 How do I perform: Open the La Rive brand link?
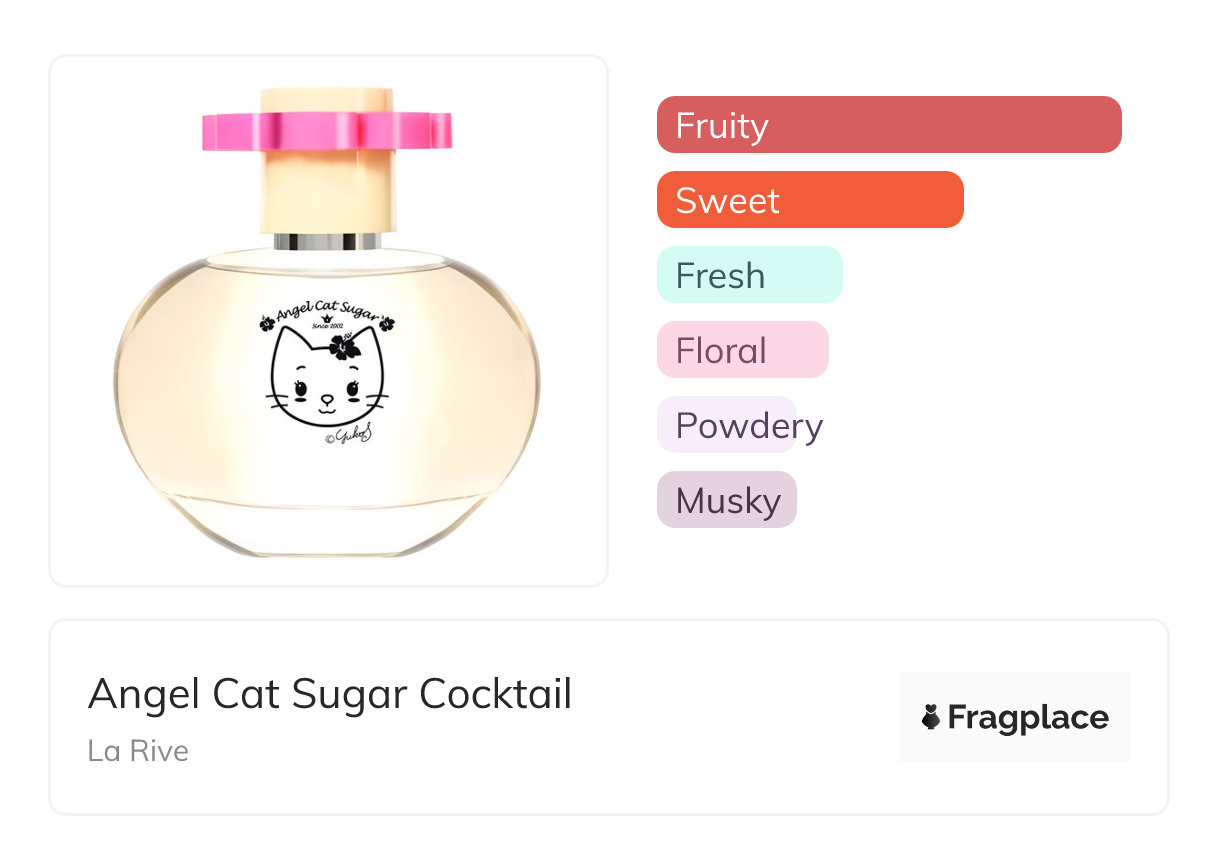click(x=138, y=751)
